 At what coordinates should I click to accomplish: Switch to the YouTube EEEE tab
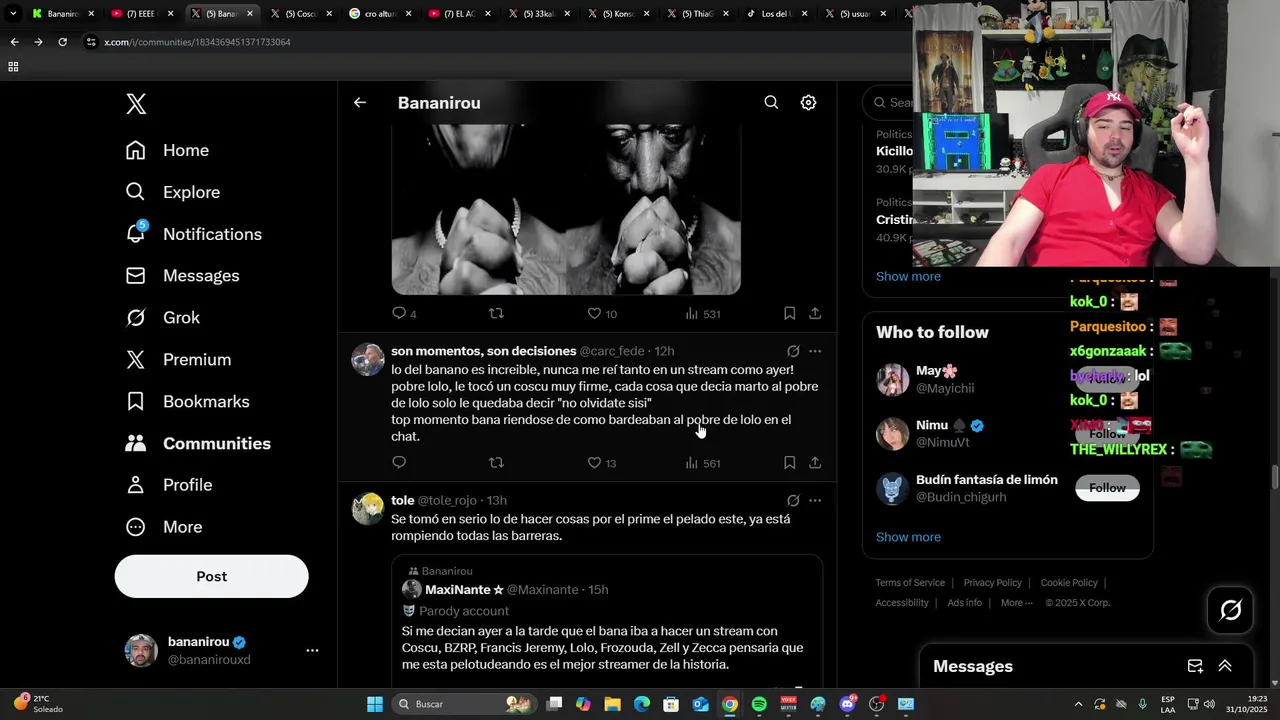(140, 14)
